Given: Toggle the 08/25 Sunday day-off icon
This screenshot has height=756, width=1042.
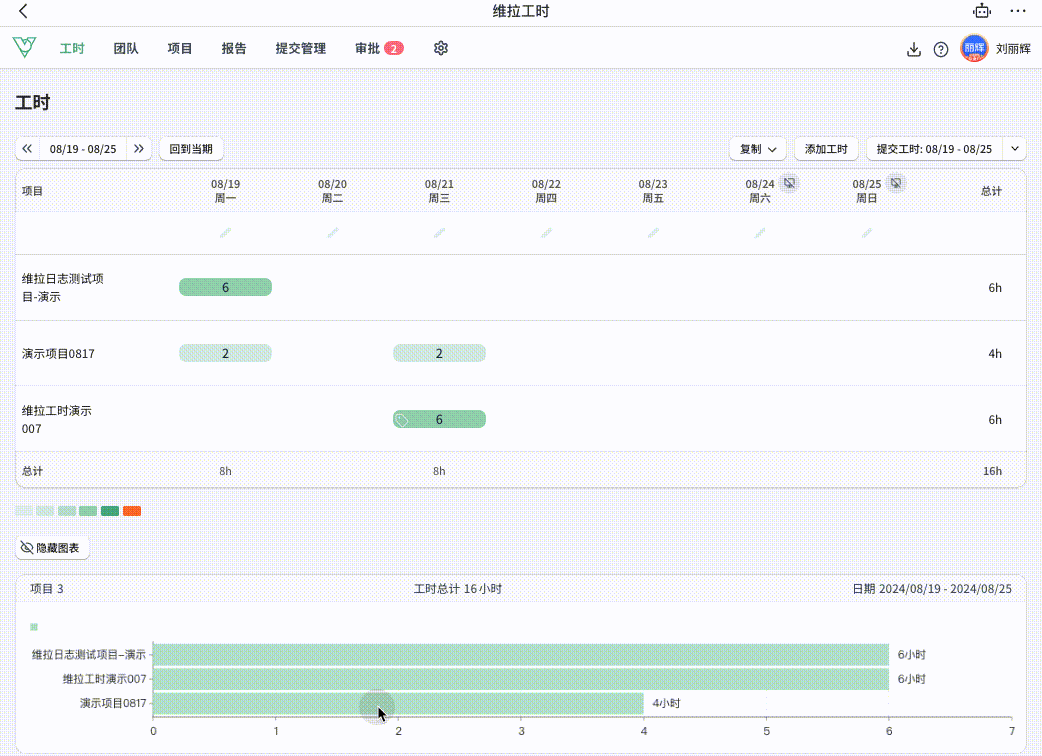Looking at the screenshot, I should point(896,183).
